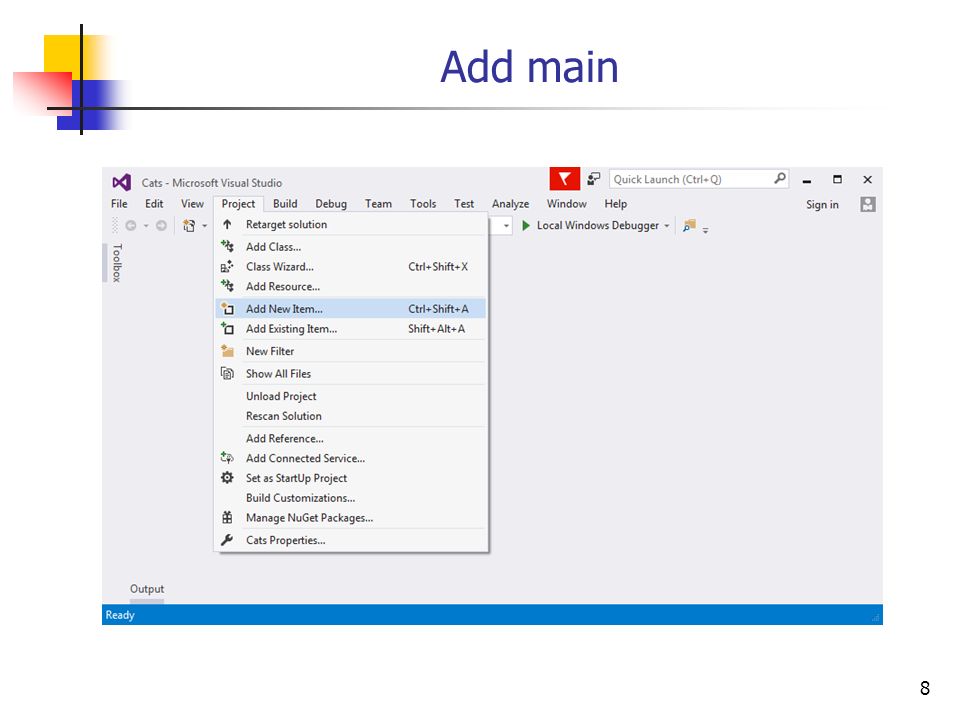Choose Add New Item... in Project menu
The image size is (960, 720).
(351, 309)
